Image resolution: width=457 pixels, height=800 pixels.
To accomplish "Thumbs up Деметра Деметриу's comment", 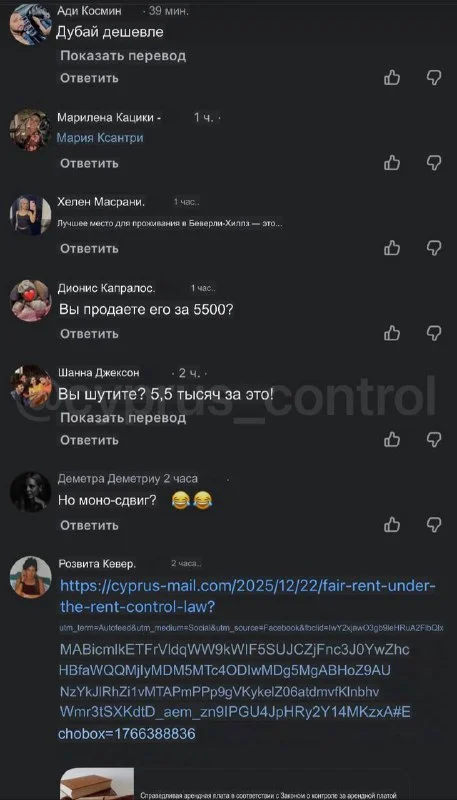I will tap(392, 525).
